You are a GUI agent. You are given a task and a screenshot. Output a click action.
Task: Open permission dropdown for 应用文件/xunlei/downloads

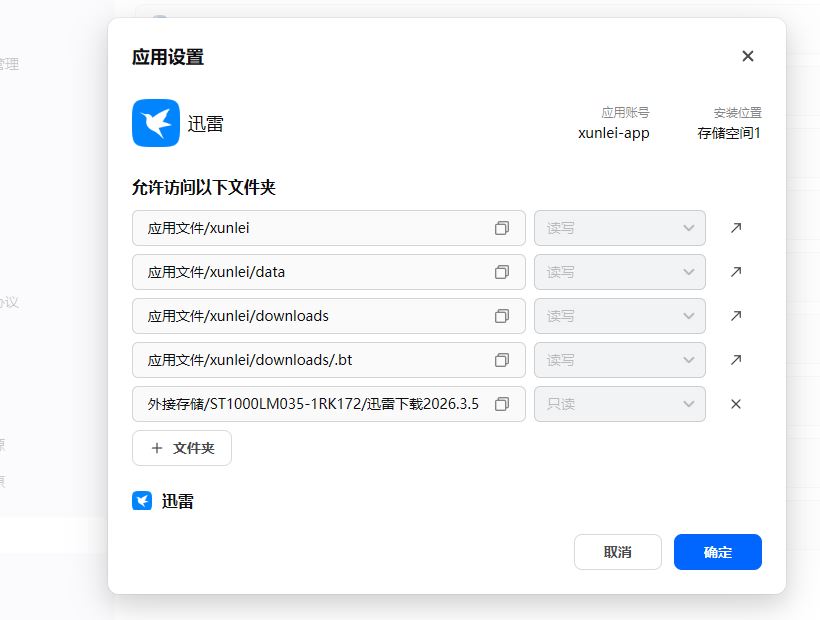point(620,316)
